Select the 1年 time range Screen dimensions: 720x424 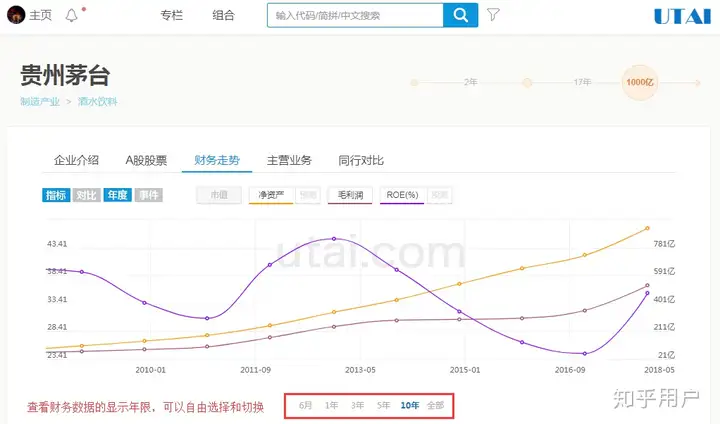point(331,405)
